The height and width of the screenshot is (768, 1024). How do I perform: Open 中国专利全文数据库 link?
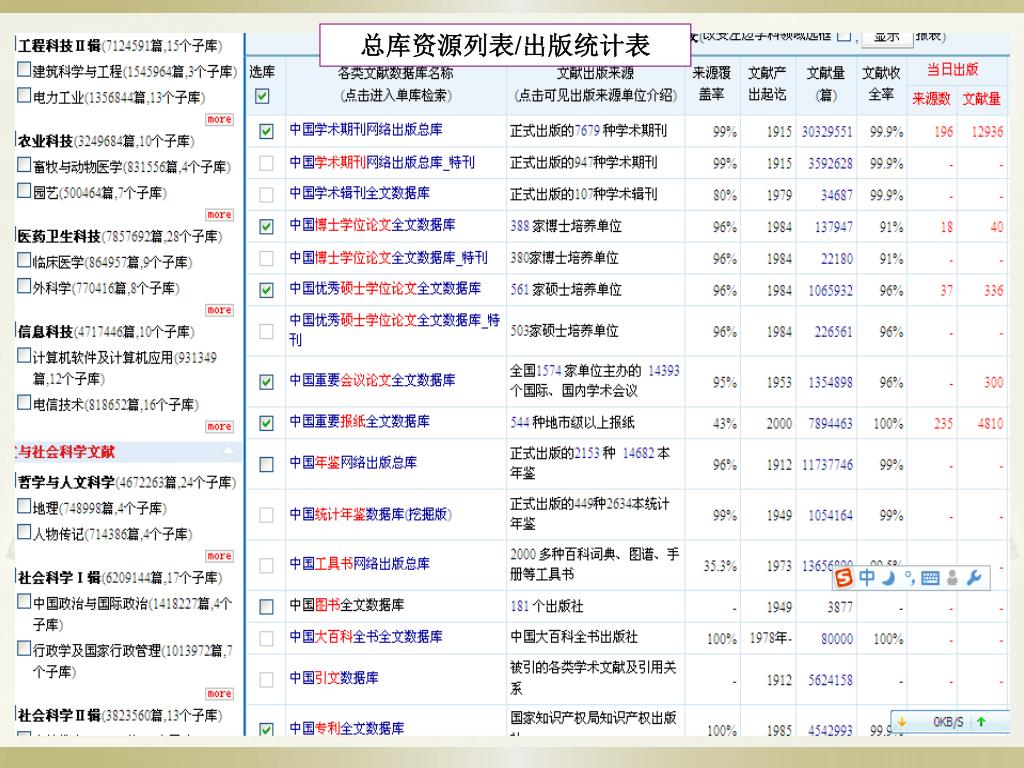point(347,728)
